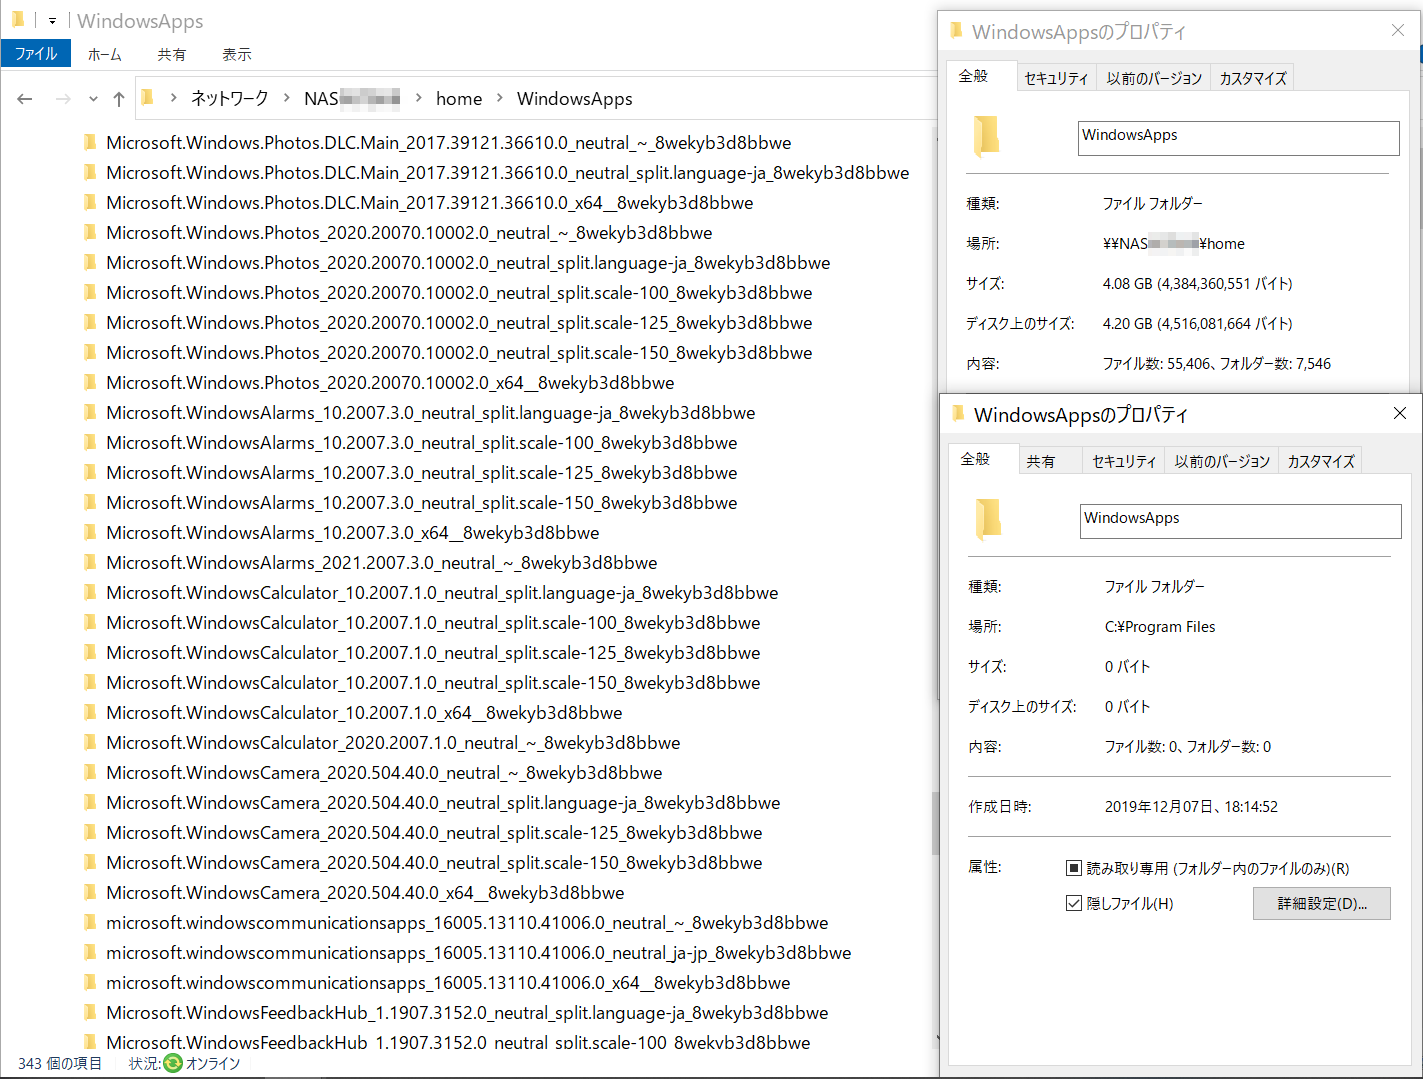
Task: Click folder icon of Photos.DLC.Main_2017.39121.36610.0_x64 row
Action: [x=90, y=203]
